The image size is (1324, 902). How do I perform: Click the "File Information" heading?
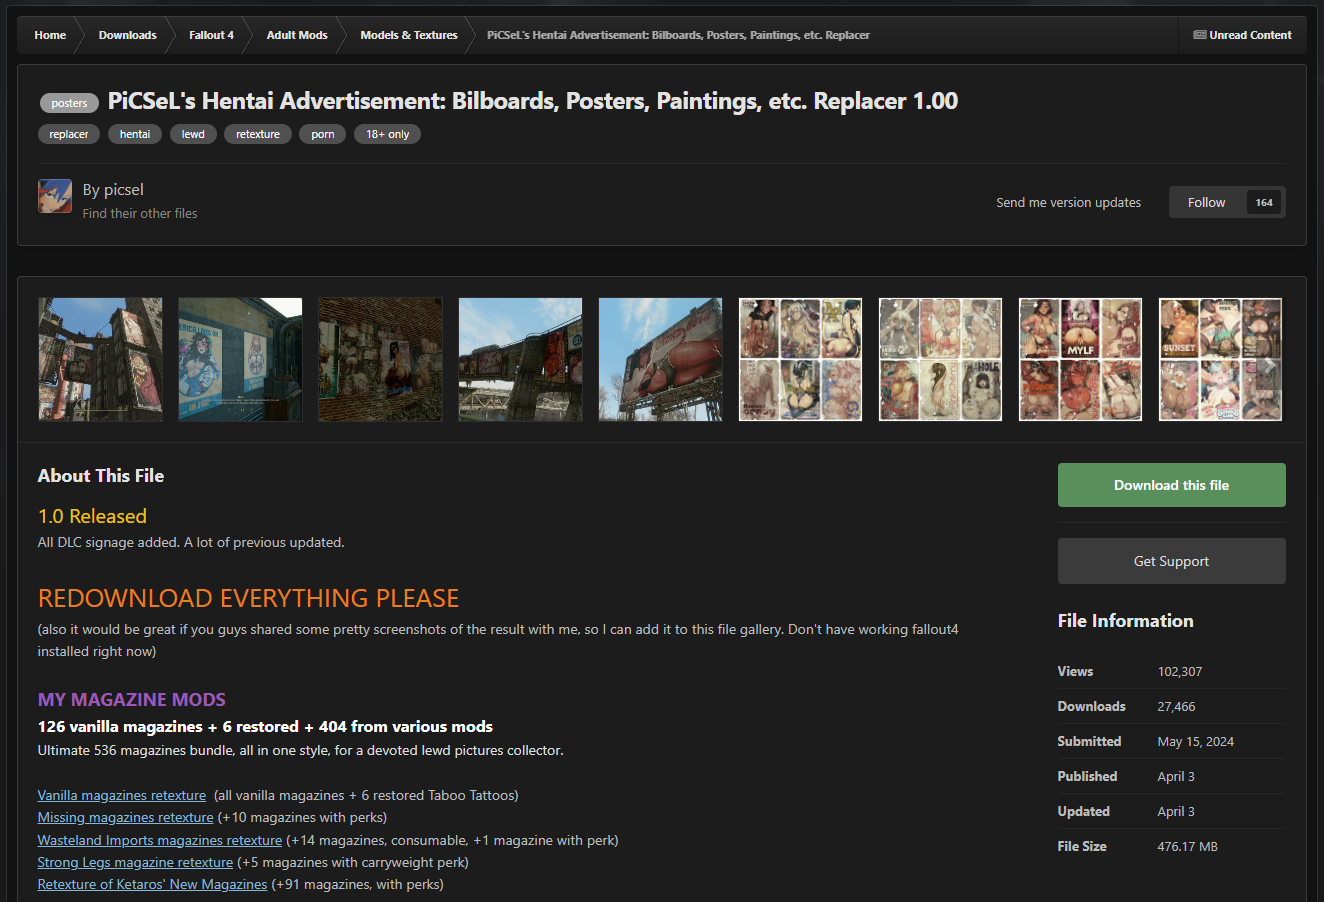(1126, 621)
